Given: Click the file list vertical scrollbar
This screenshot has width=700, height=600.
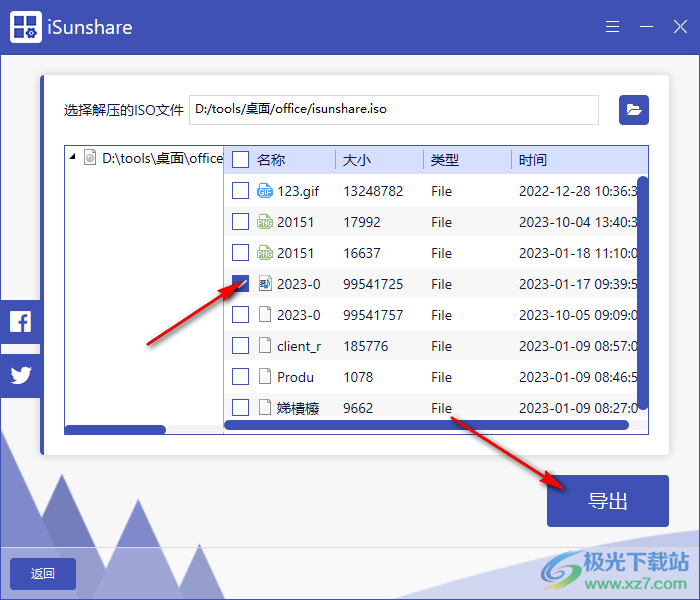Looking at the screenshot, I should pyautogui.click(x=642, y=293).
